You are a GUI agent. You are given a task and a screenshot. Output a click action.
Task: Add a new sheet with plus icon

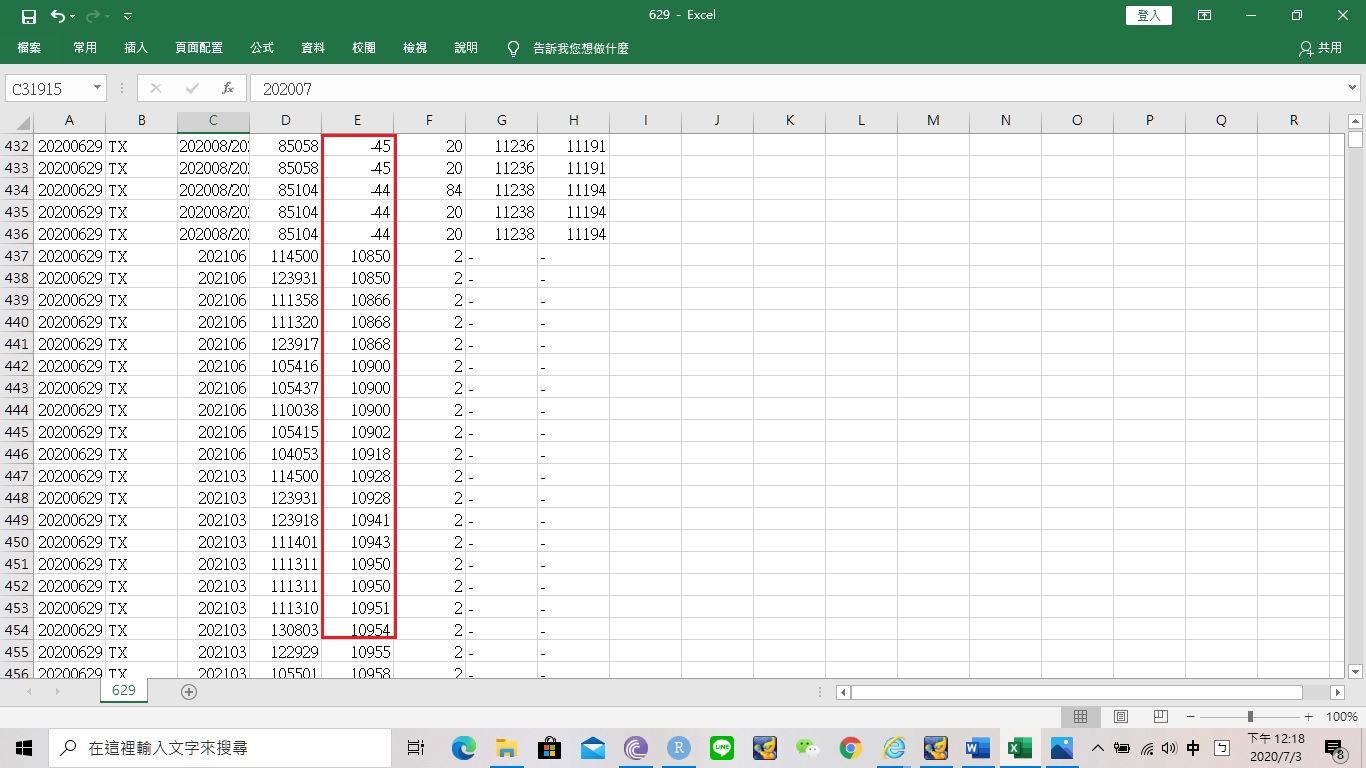click(189, 692)
